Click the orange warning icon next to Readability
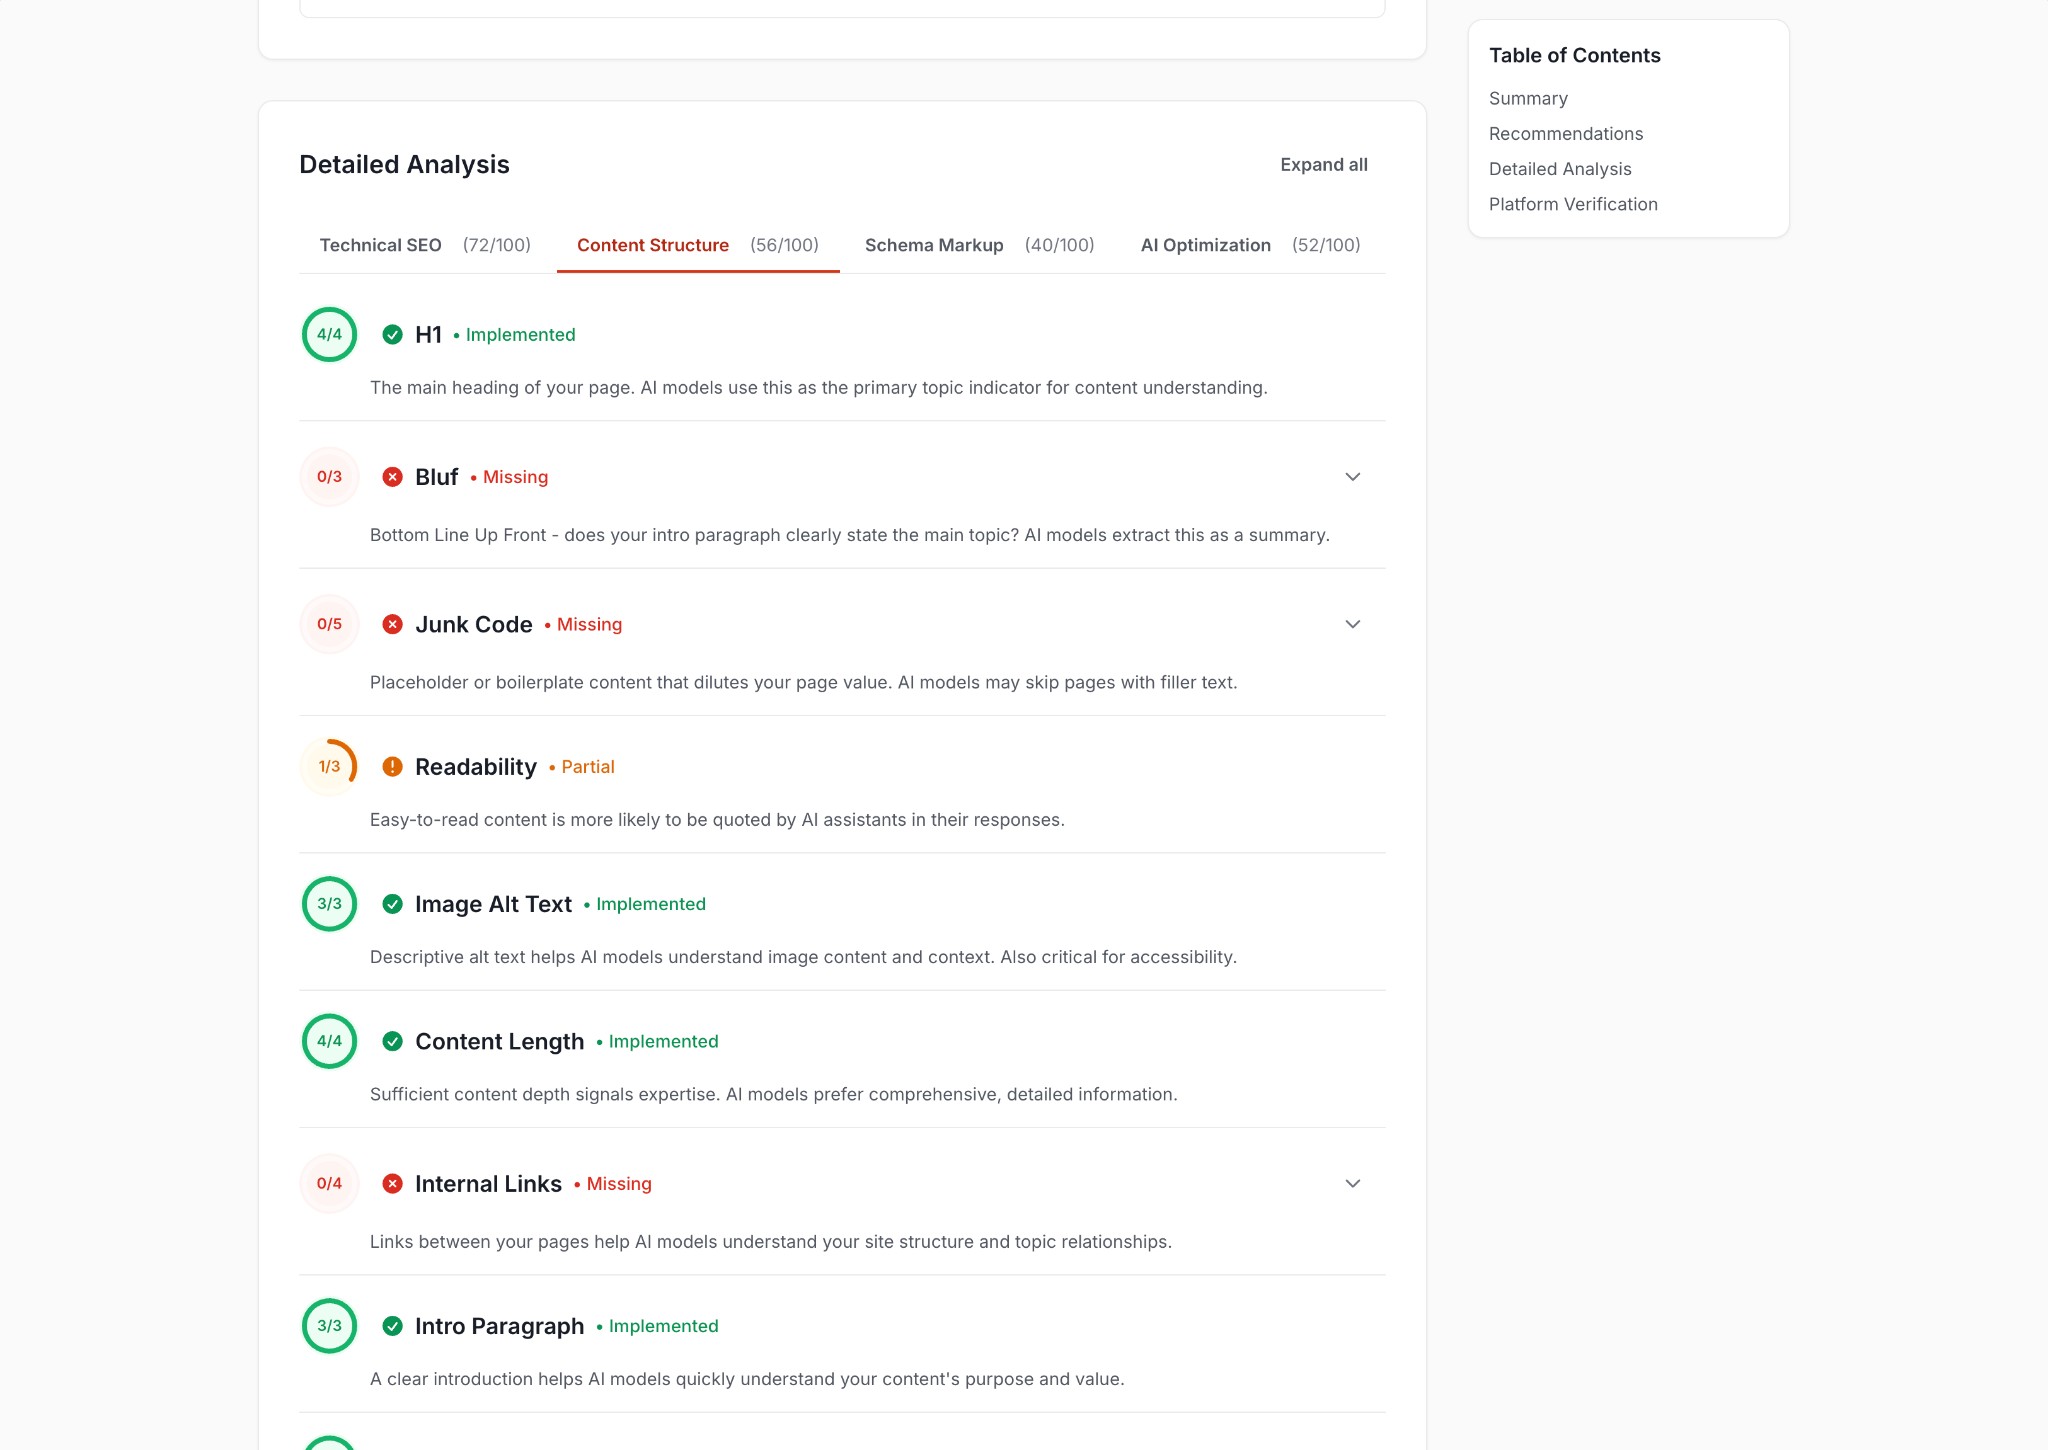This screenshot has width=2048, height=1450. point(391,766)
